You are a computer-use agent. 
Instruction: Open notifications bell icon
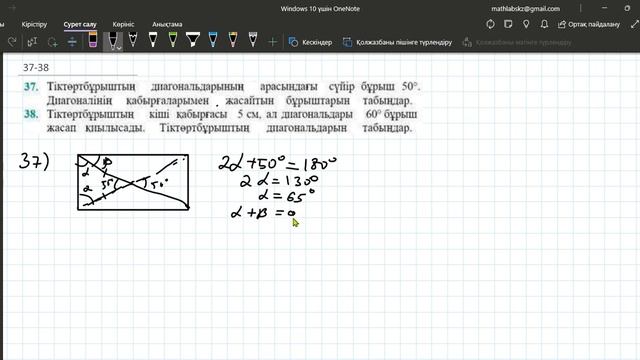click(544, 24)
